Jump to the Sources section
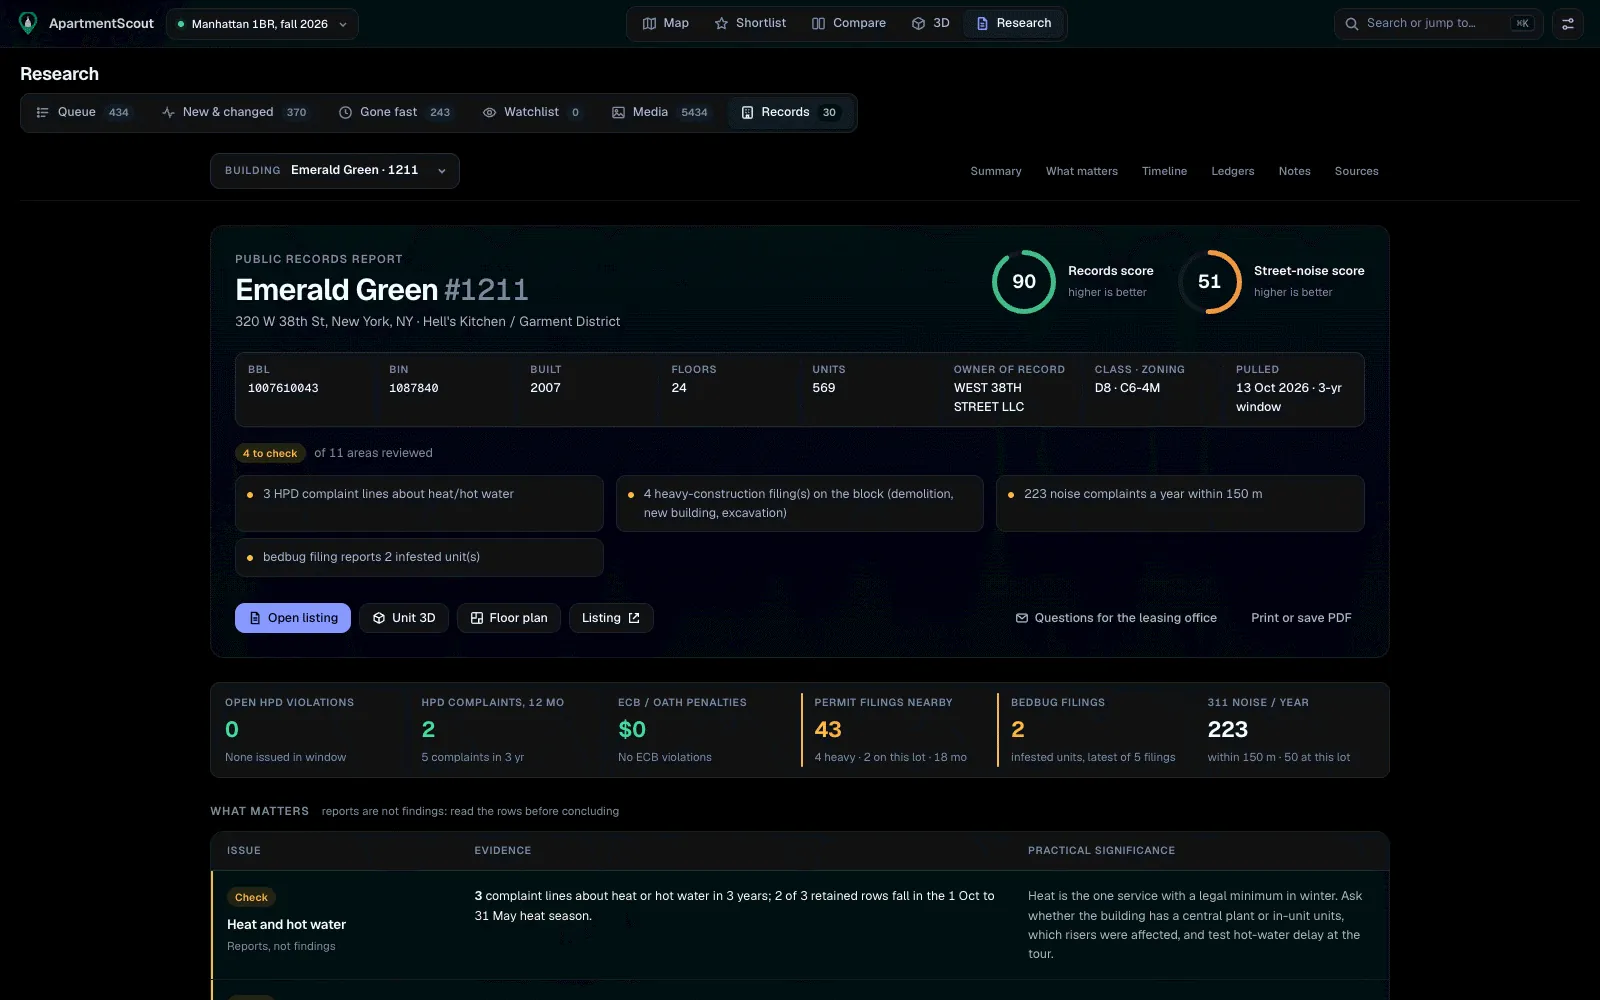The height and width of the screenshot is (1000, 1600). click(x=1356, y=171)
